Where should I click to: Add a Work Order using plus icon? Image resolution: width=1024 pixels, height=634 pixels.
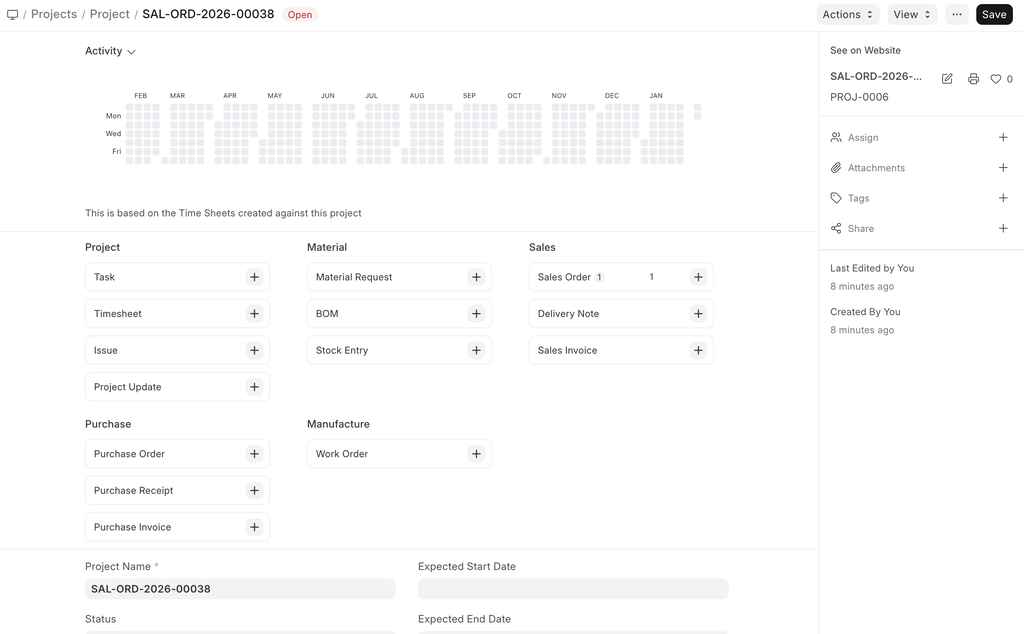[x=476, y=454]
